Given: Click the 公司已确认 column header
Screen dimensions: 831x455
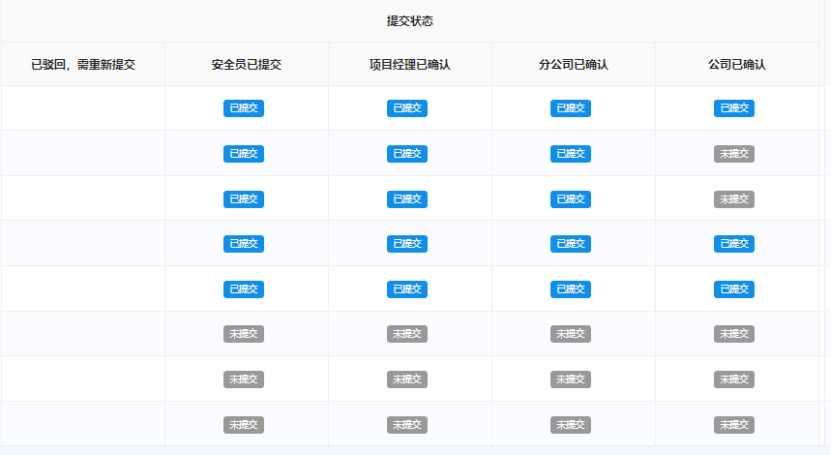Looking at the screenshot, I should coord(736,64).
